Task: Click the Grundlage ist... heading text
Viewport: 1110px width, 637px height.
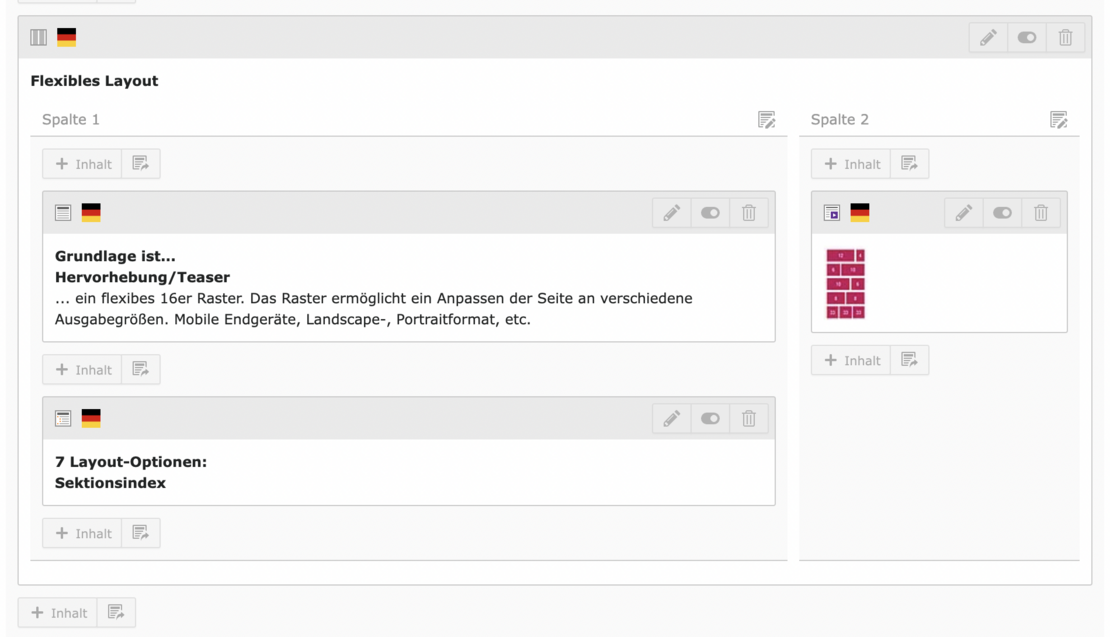Action: pos(115,257)
